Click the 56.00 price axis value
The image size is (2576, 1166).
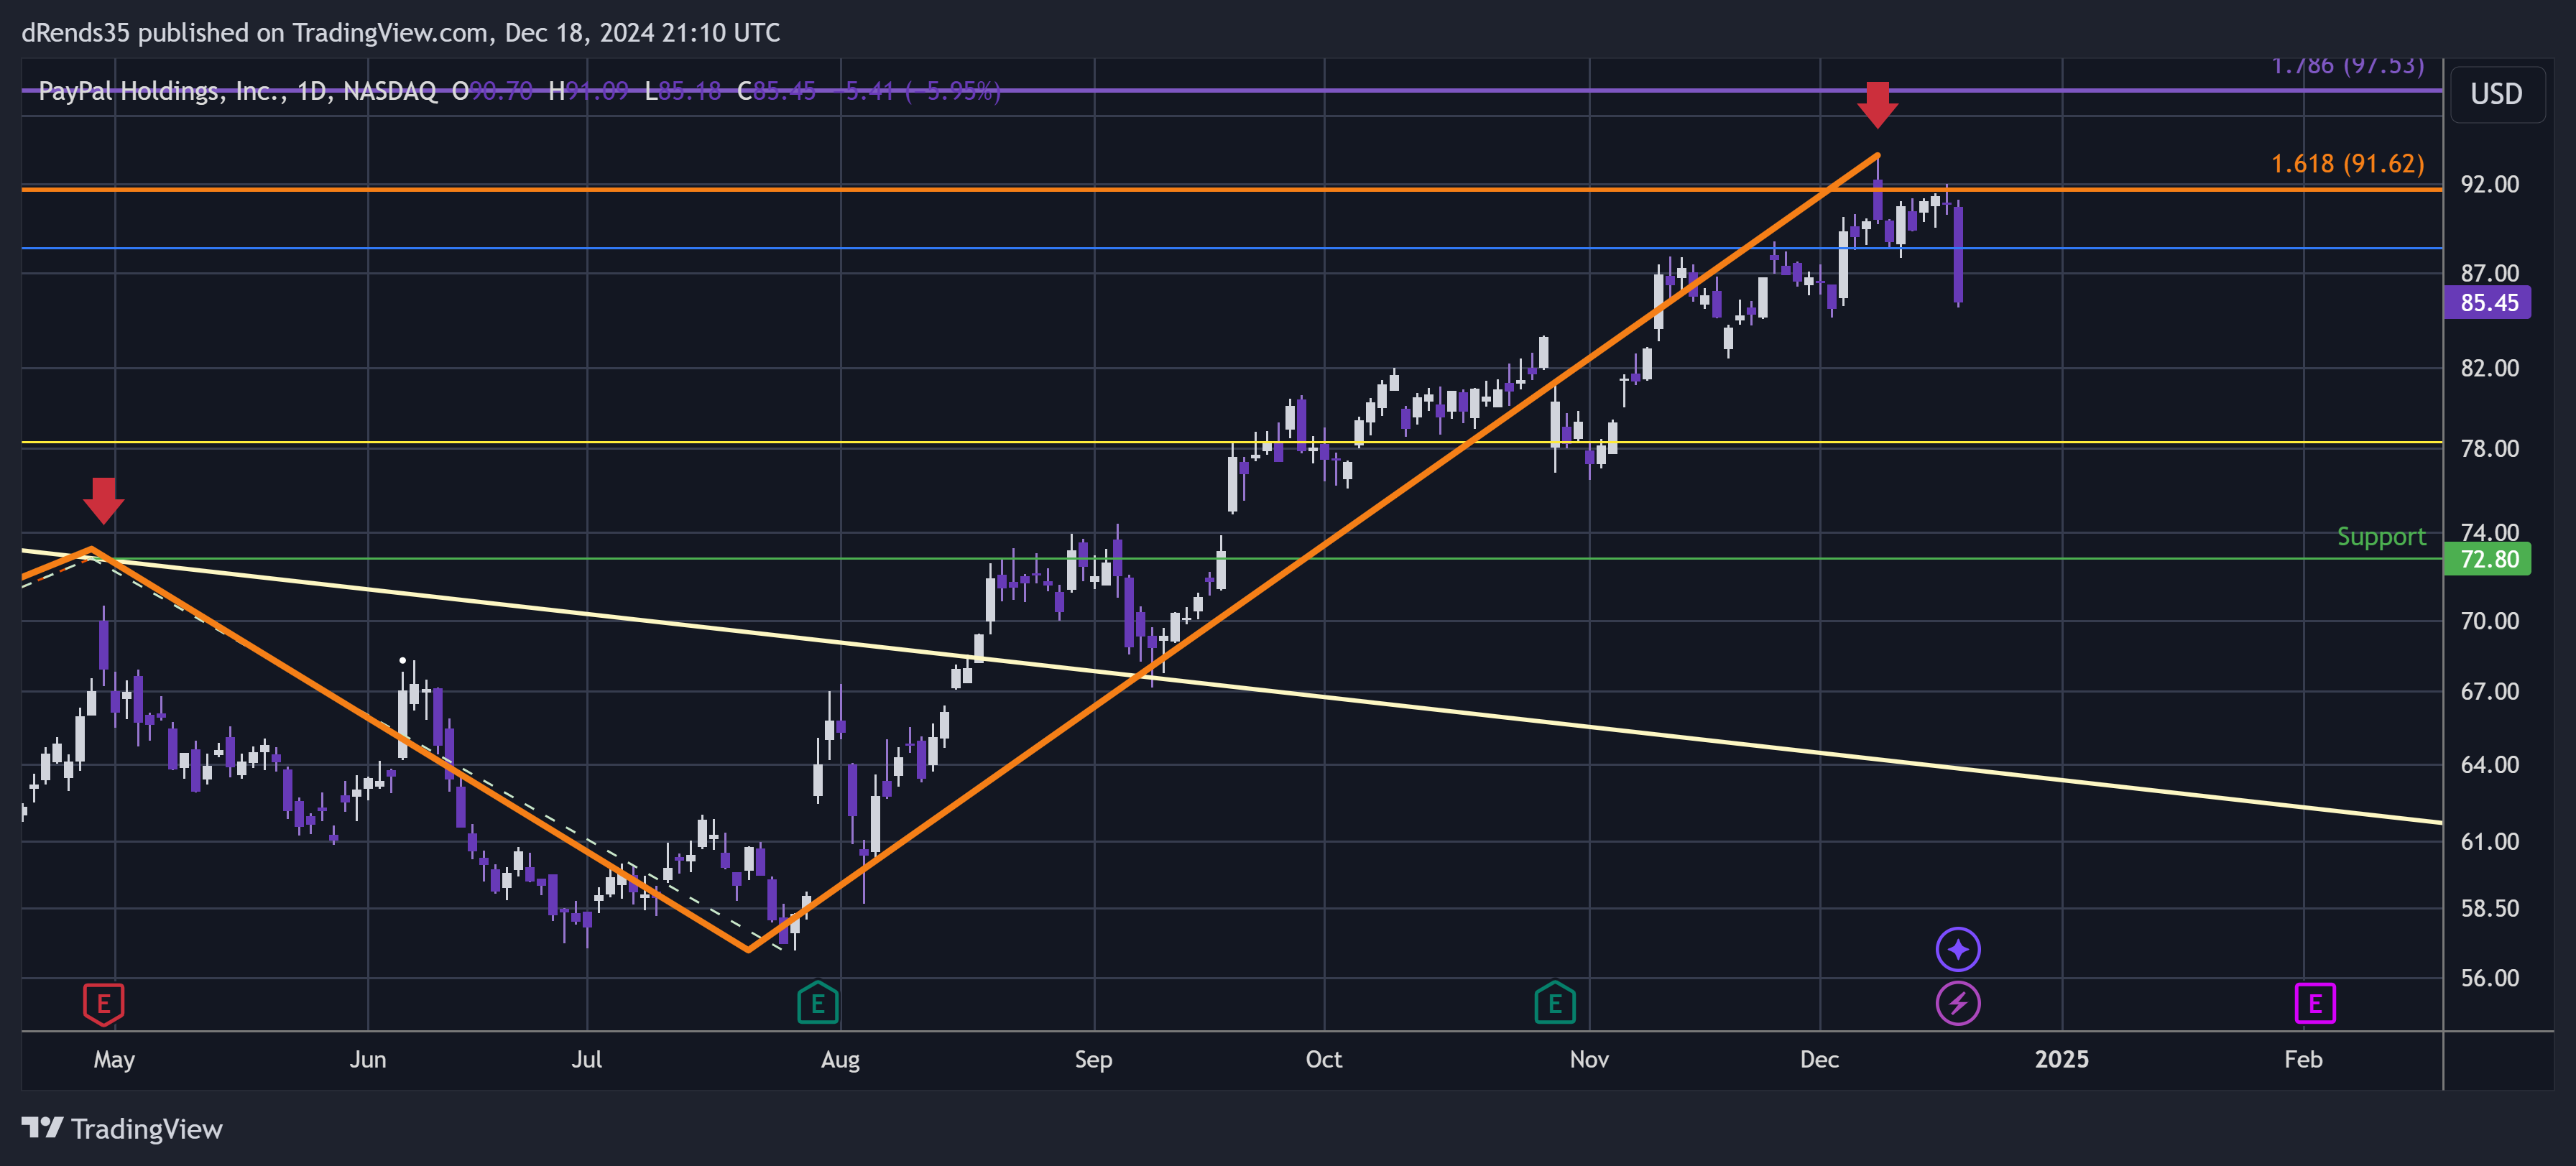coord(2490,978)
